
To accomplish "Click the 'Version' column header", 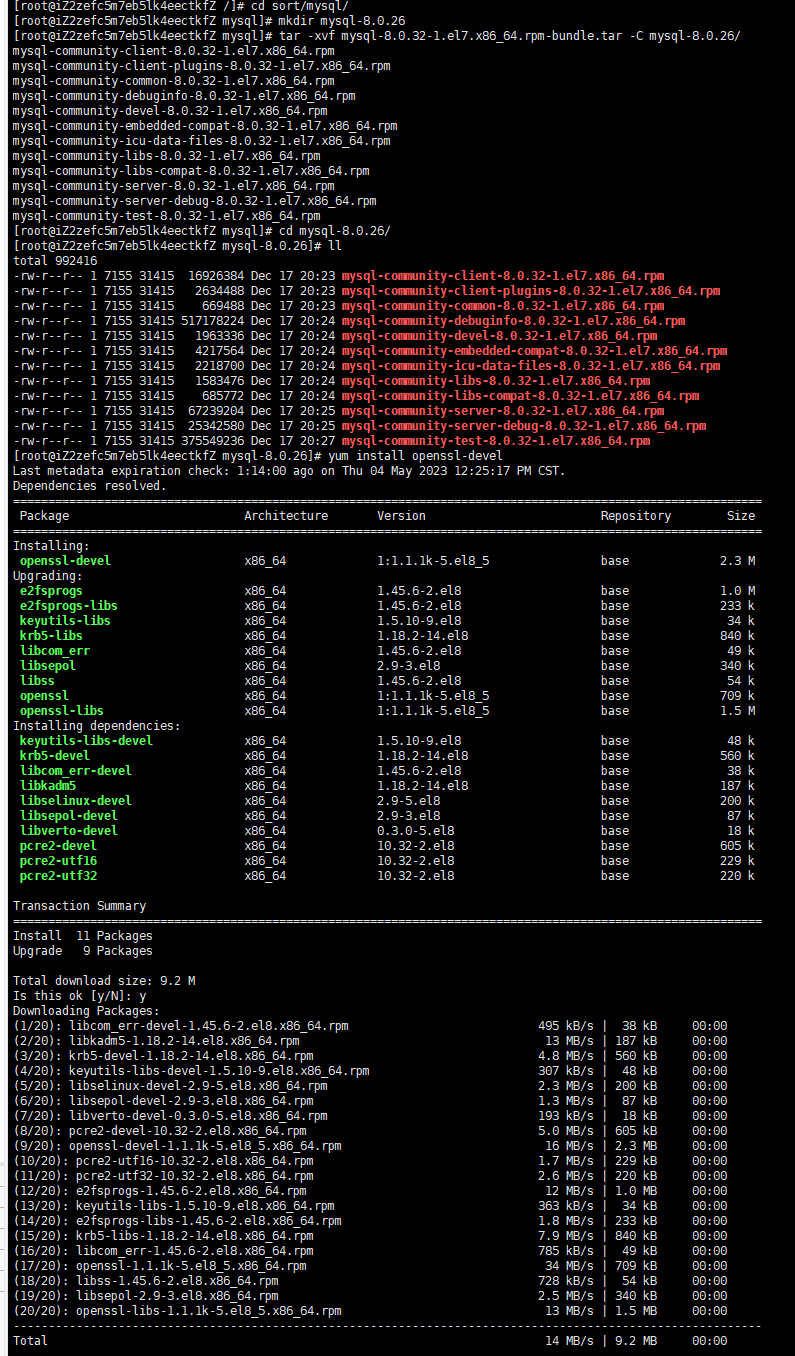I will [401, 516].
